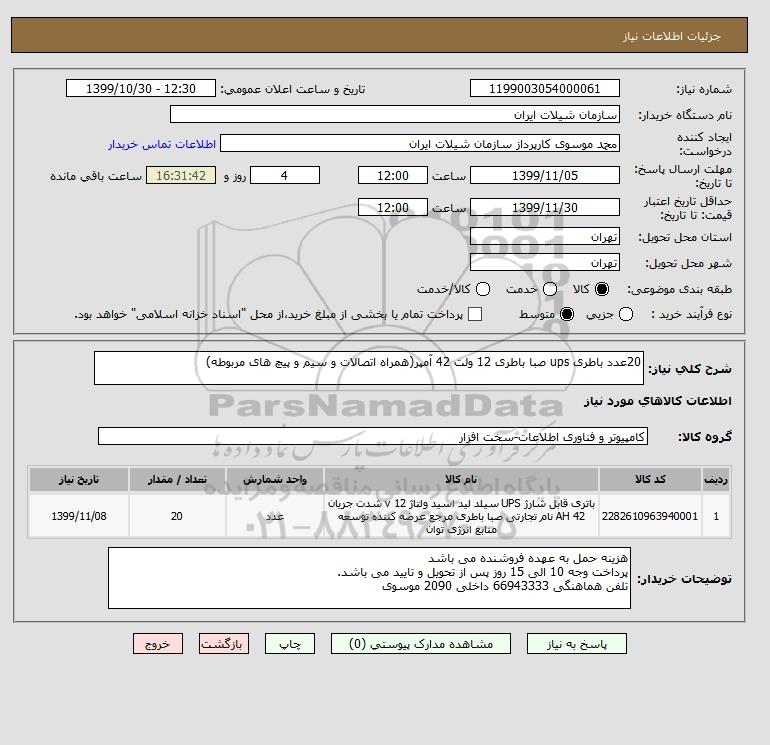Click the response deadline date 1399/11/05
The height and width of the screenshot is (745, 770).
545,175
